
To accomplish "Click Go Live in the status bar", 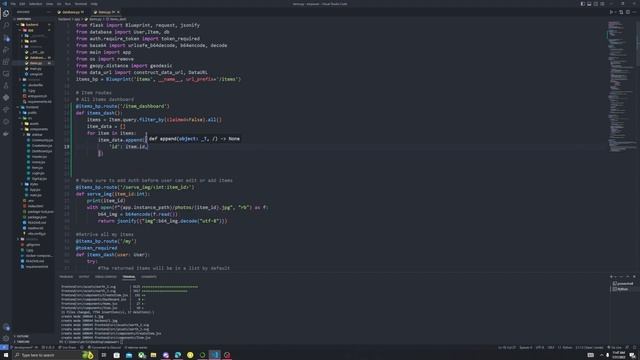I will coord(615,347).
